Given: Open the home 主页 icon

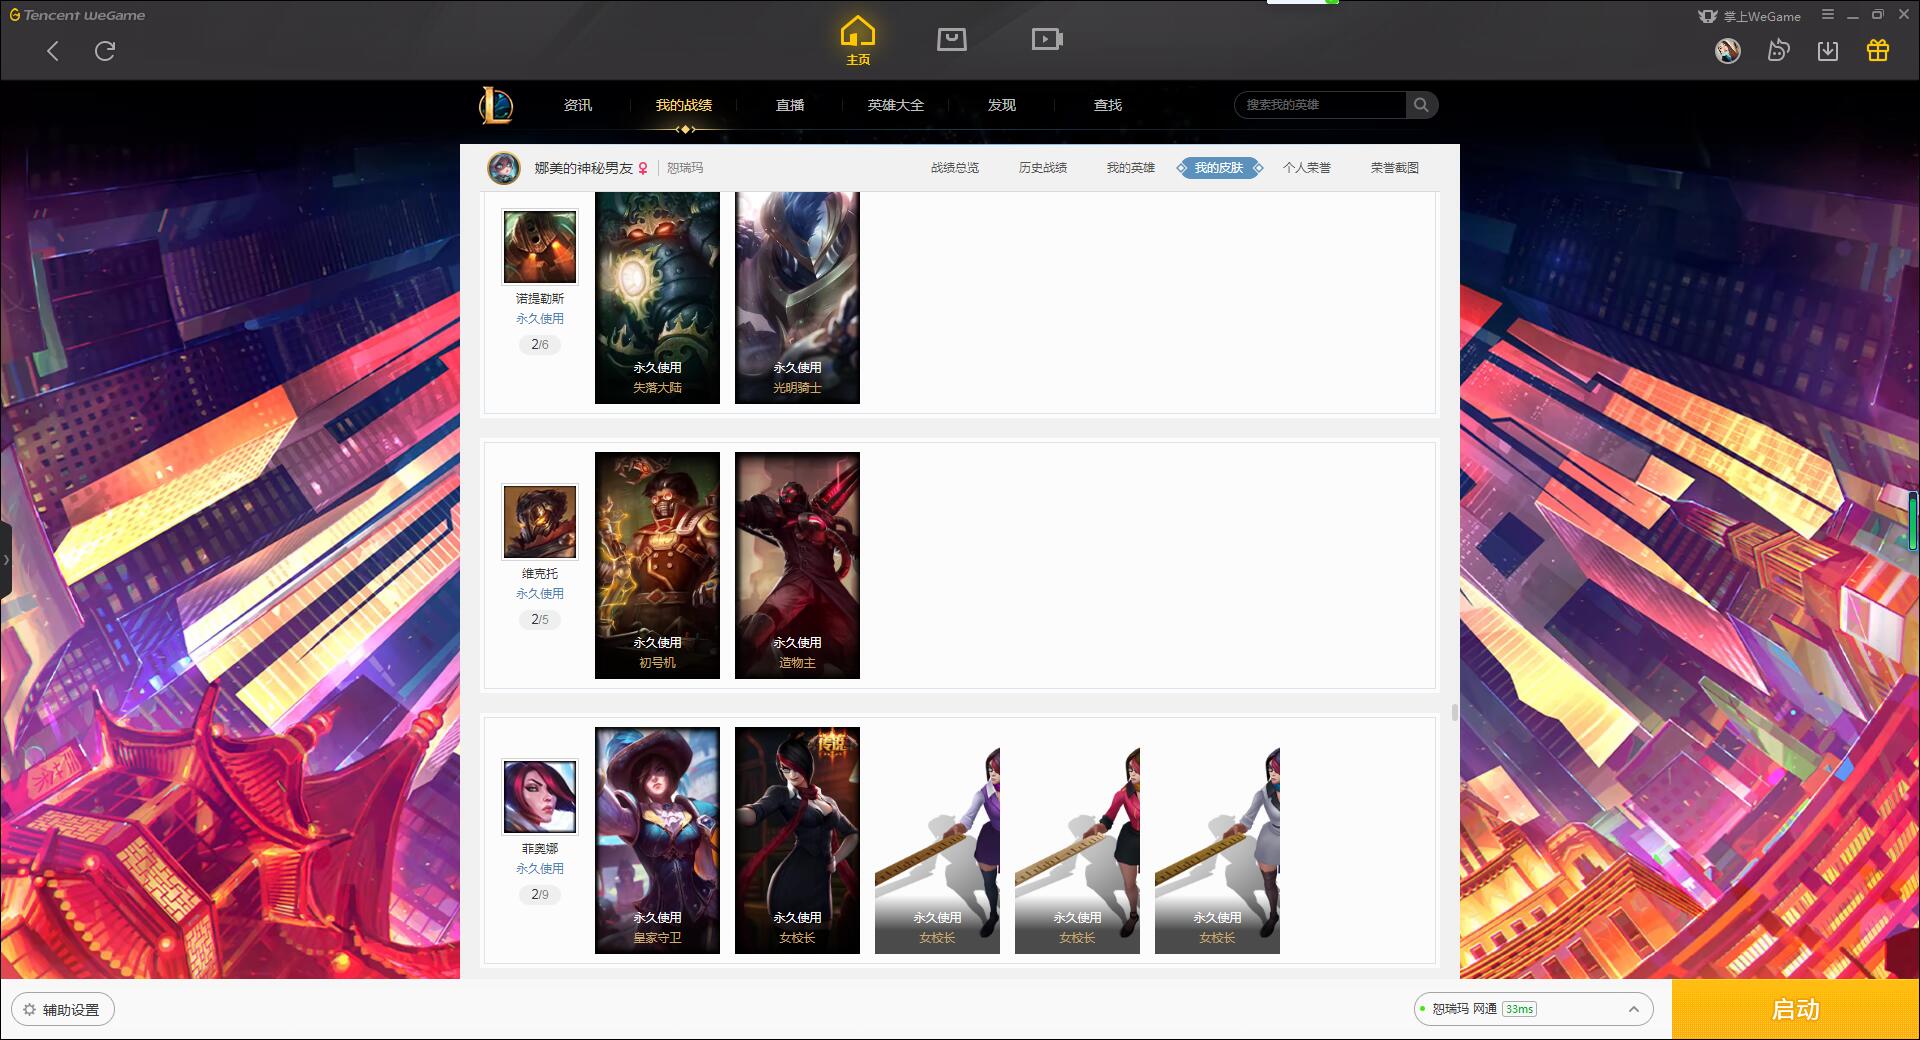Looking at the screenshot, I should coord(857,41).
